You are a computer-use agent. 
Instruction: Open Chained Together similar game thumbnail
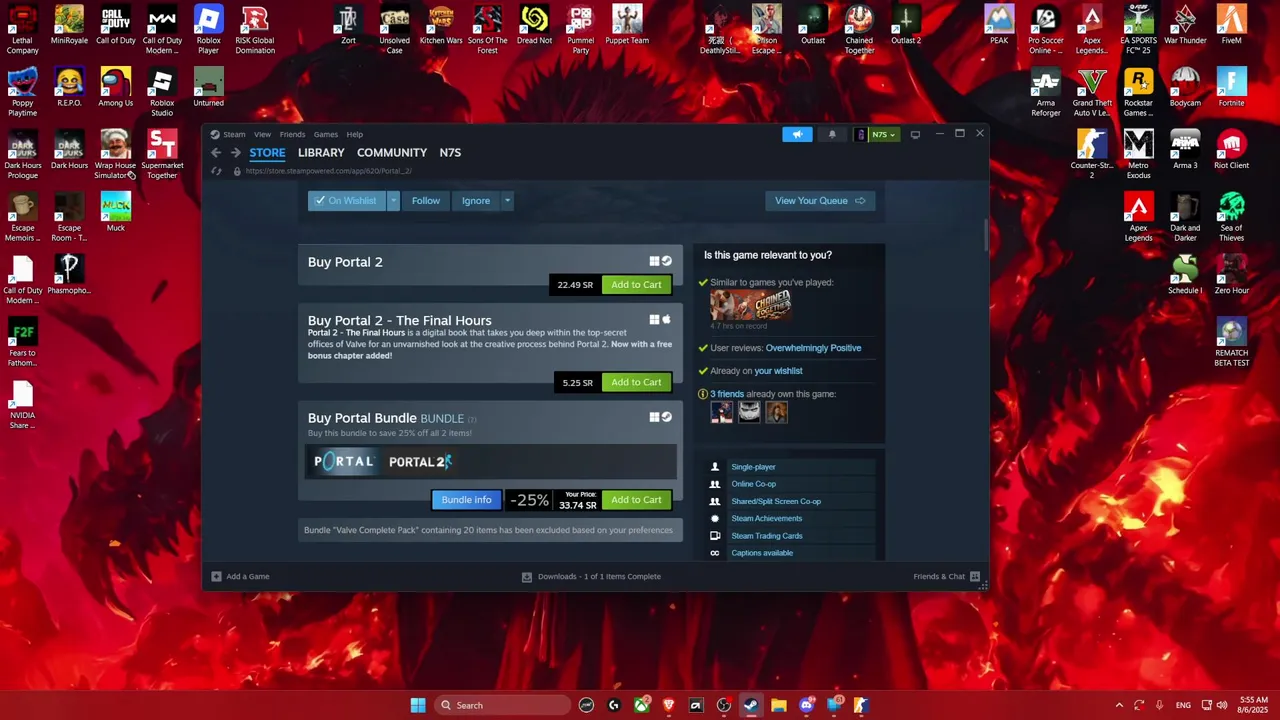751,305
